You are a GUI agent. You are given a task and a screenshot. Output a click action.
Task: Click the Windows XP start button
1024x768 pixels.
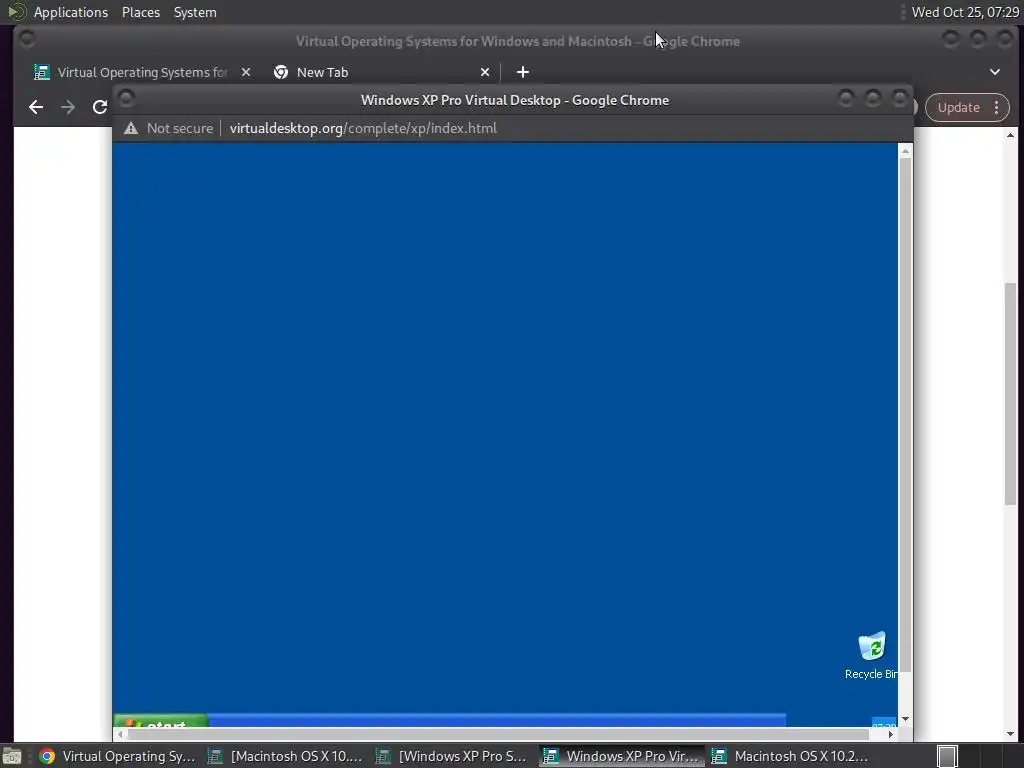[x=161, y=721]
